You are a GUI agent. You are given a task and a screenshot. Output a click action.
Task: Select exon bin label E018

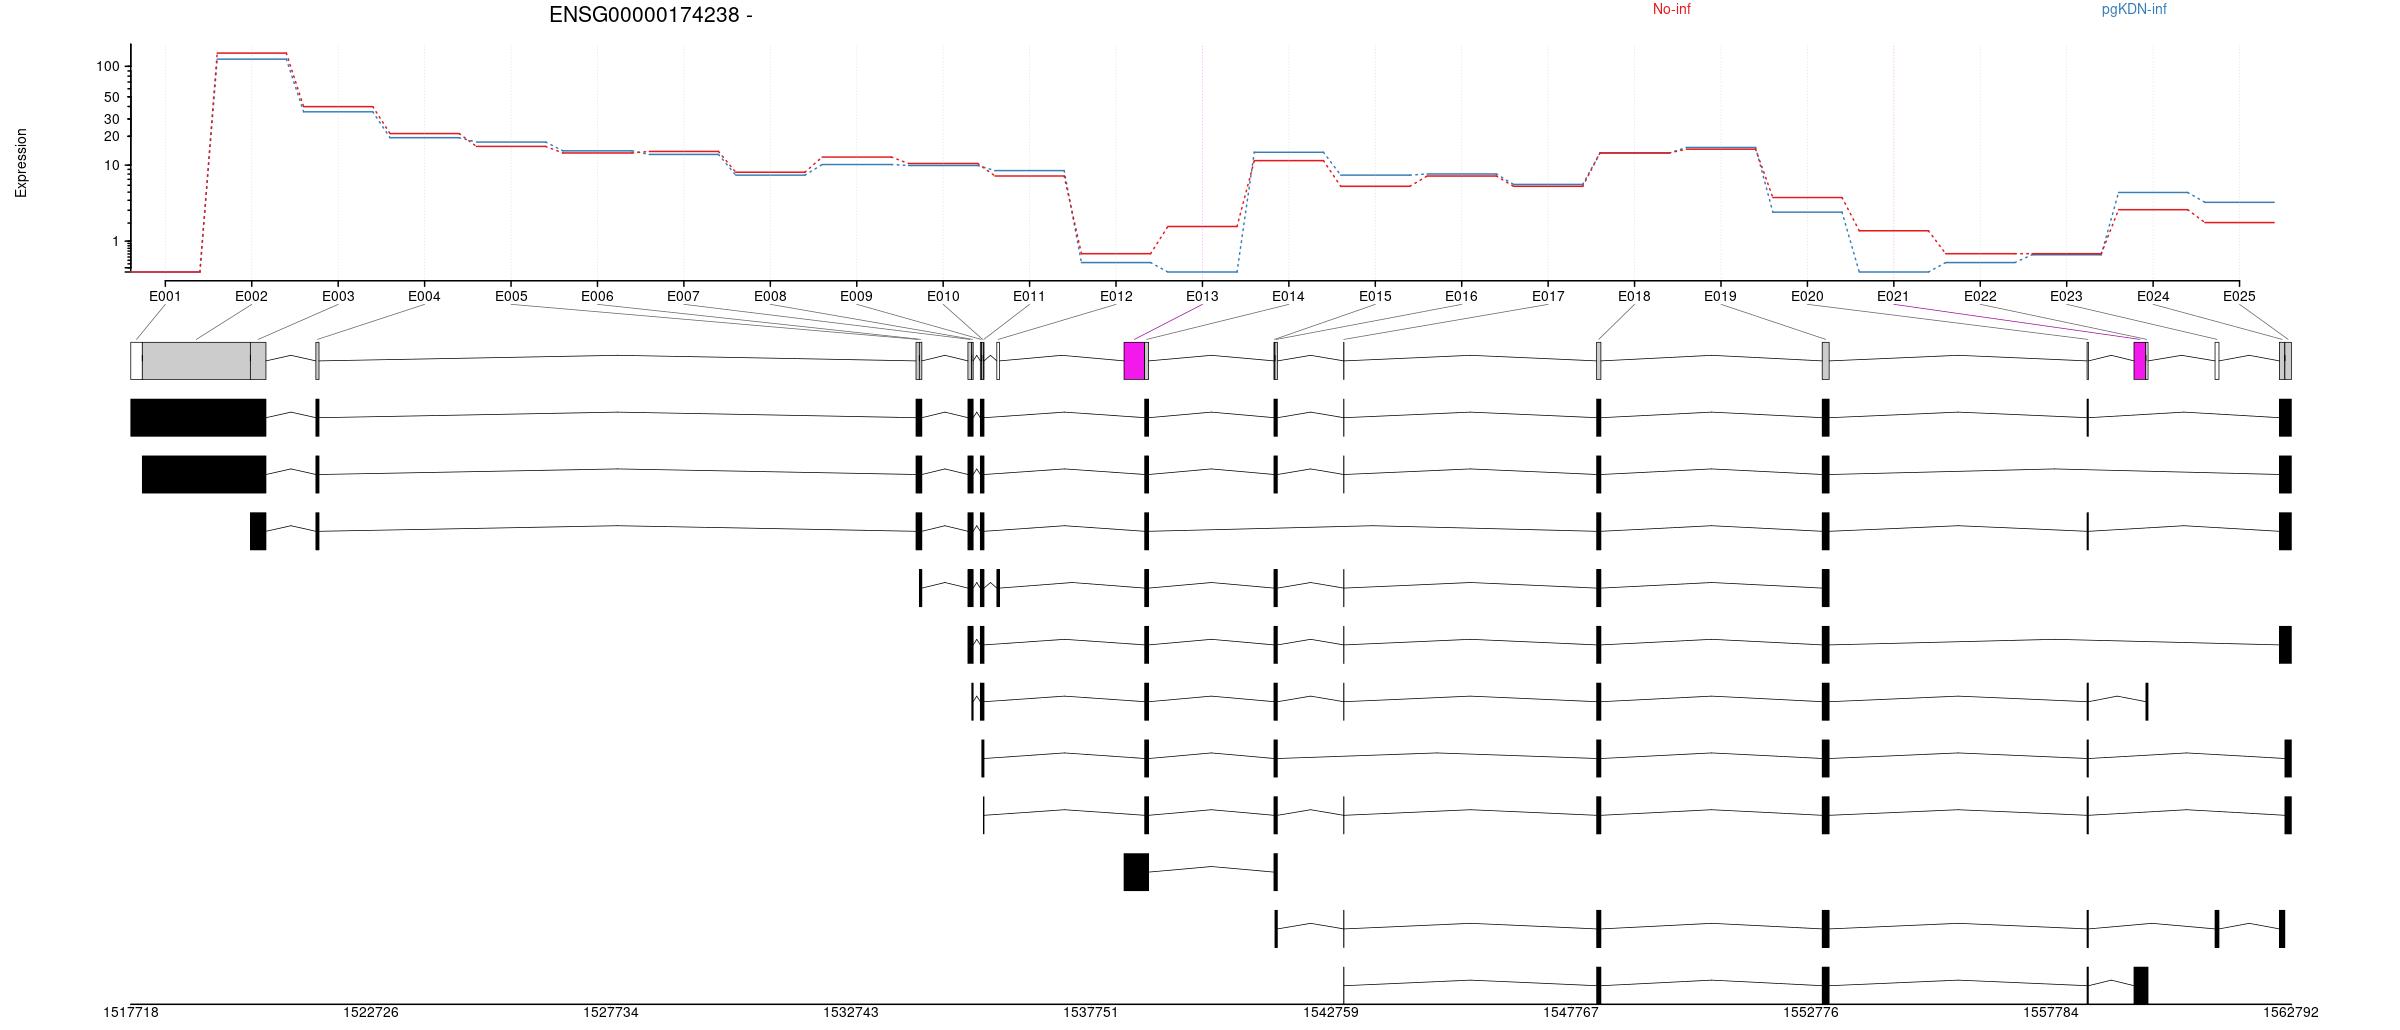pyautogui.click(x=1634, y=296)
